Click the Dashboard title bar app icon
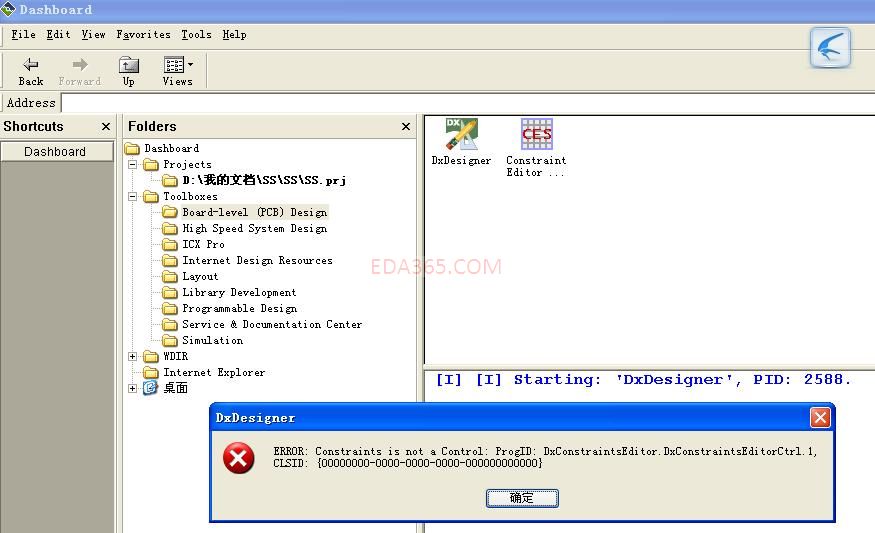Screen dimensions: 875x533 point(8,9)
